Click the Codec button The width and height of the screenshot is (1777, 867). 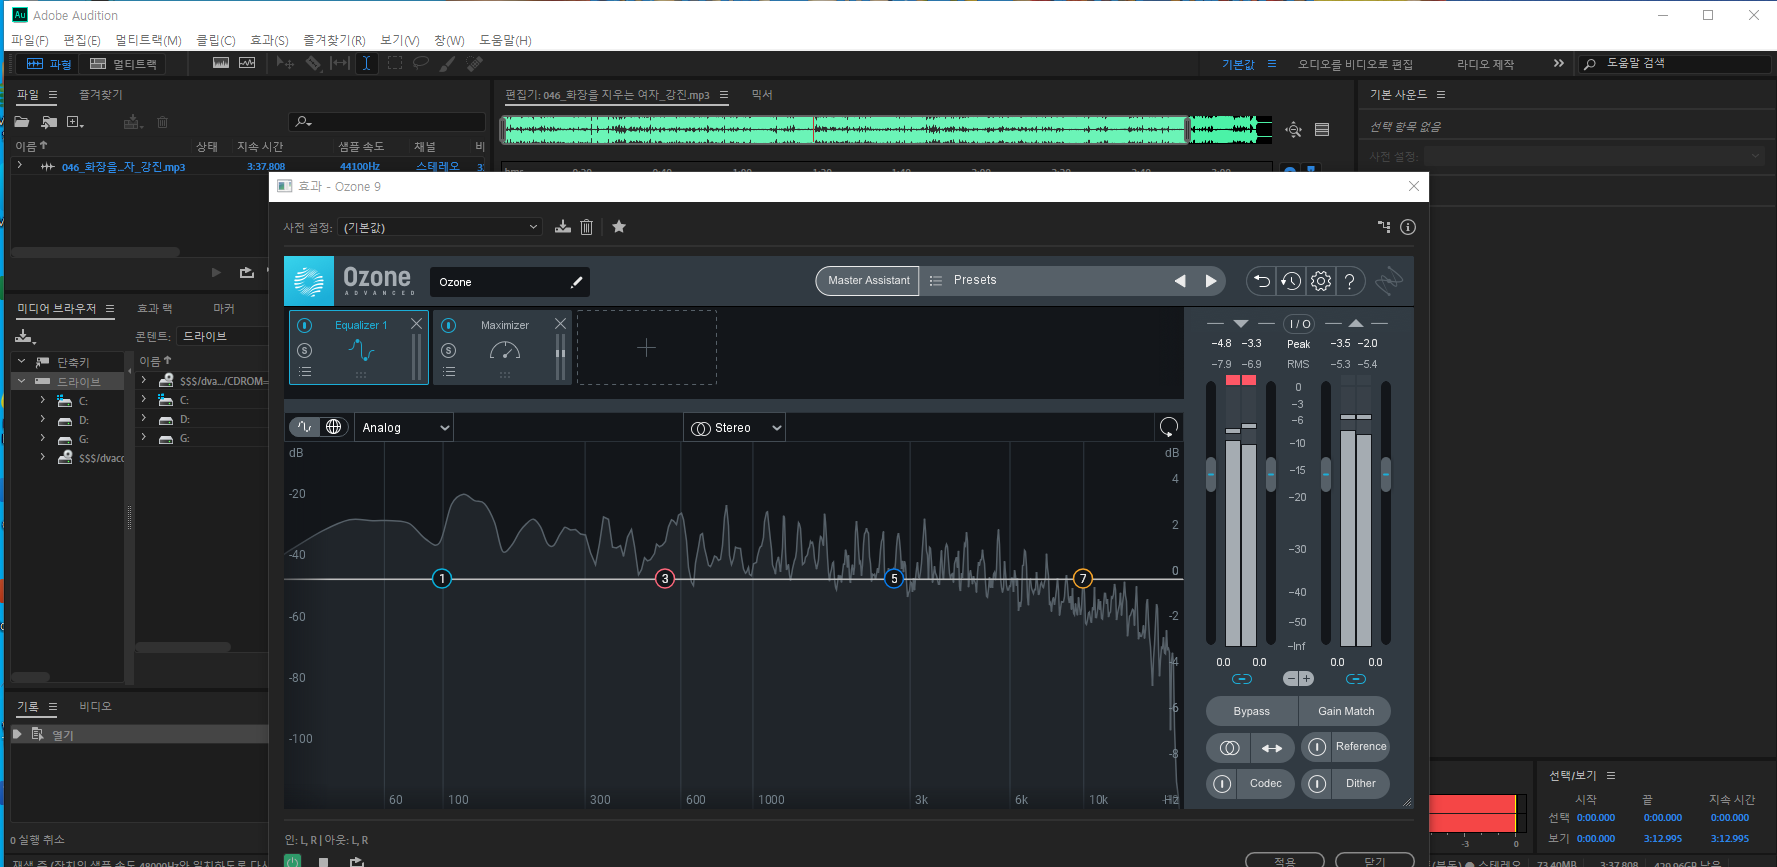pos(1266,784)
